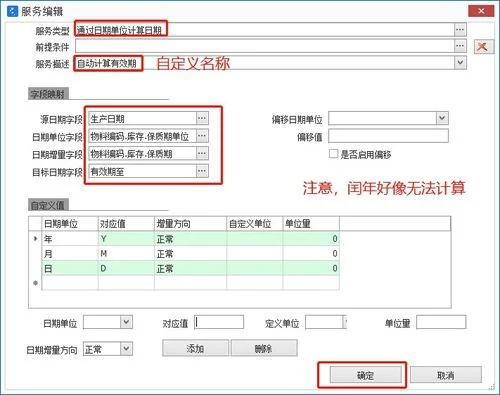Open precondition browse ellipsis button
Viewport: 500px width, 395px height.
coord(460,46)
